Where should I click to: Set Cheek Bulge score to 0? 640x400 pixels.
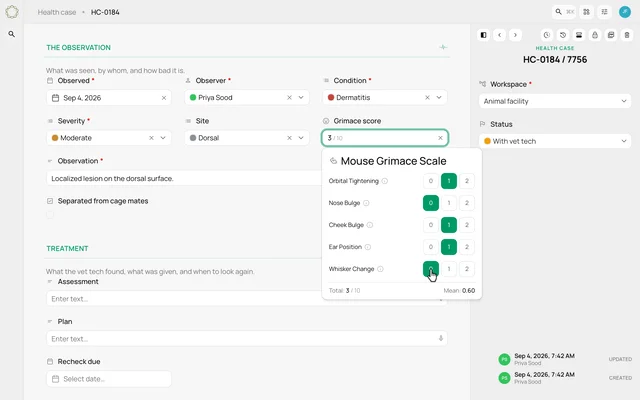431,225
